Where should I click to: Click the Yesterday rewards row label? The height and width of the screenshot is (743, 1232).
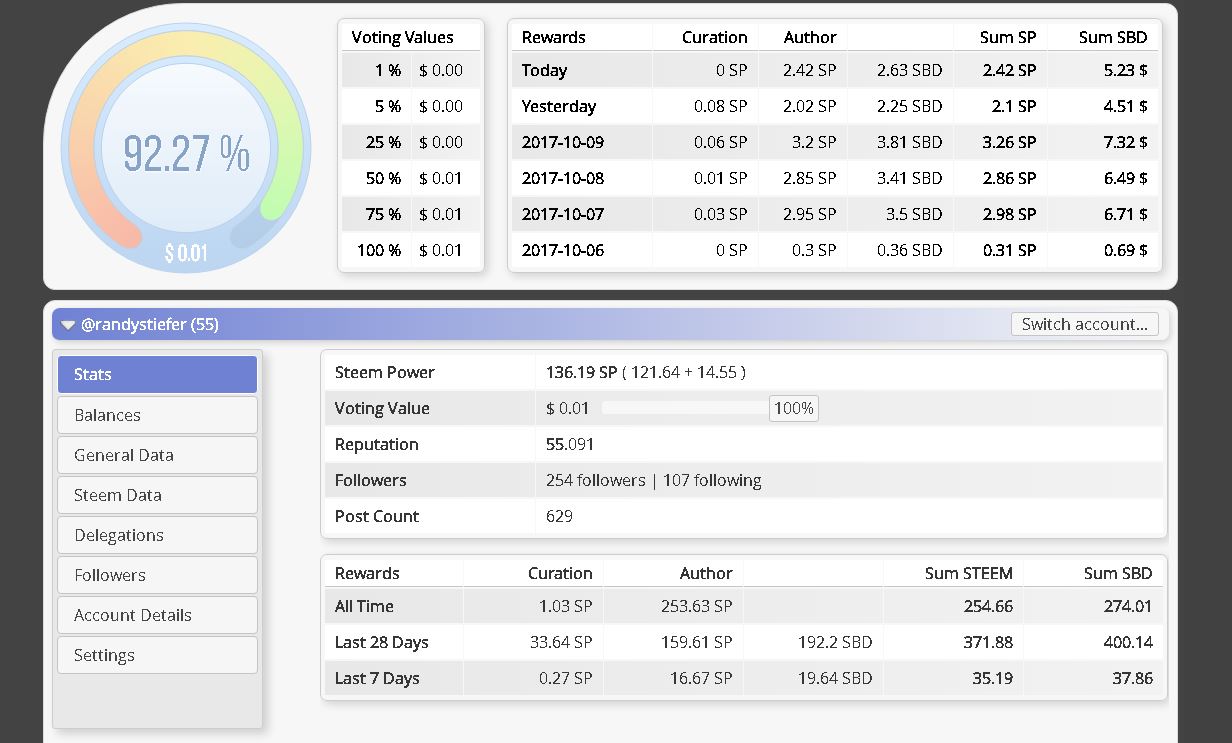pos(559,106)
